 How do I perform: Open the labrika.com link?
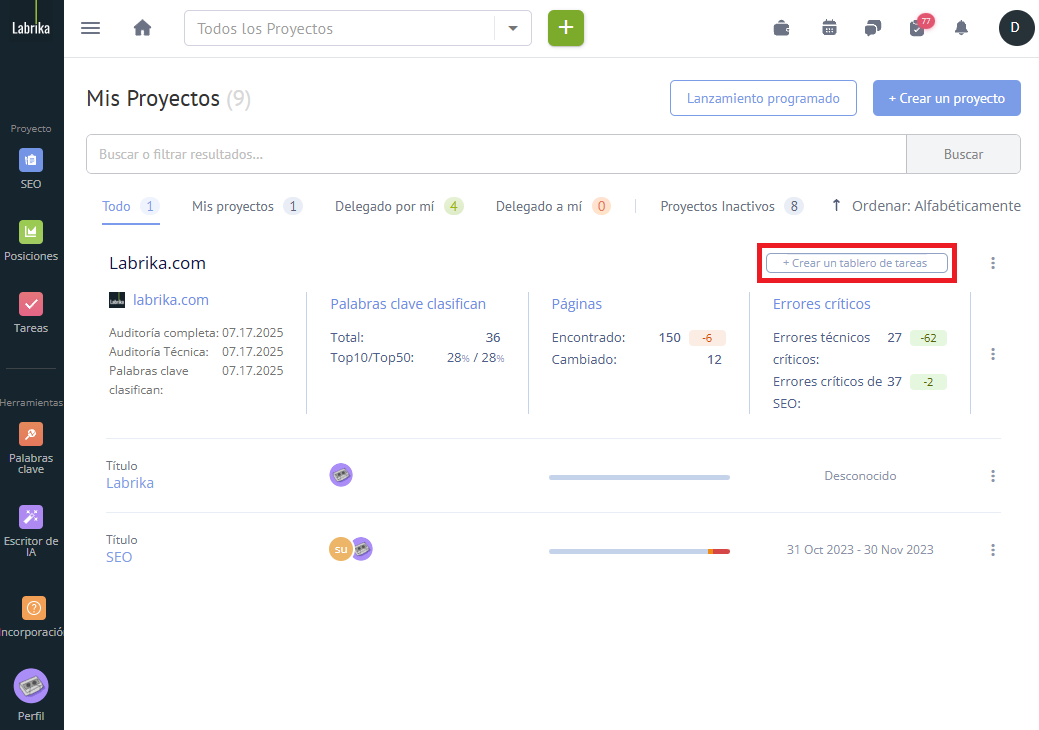click(171, 300)
